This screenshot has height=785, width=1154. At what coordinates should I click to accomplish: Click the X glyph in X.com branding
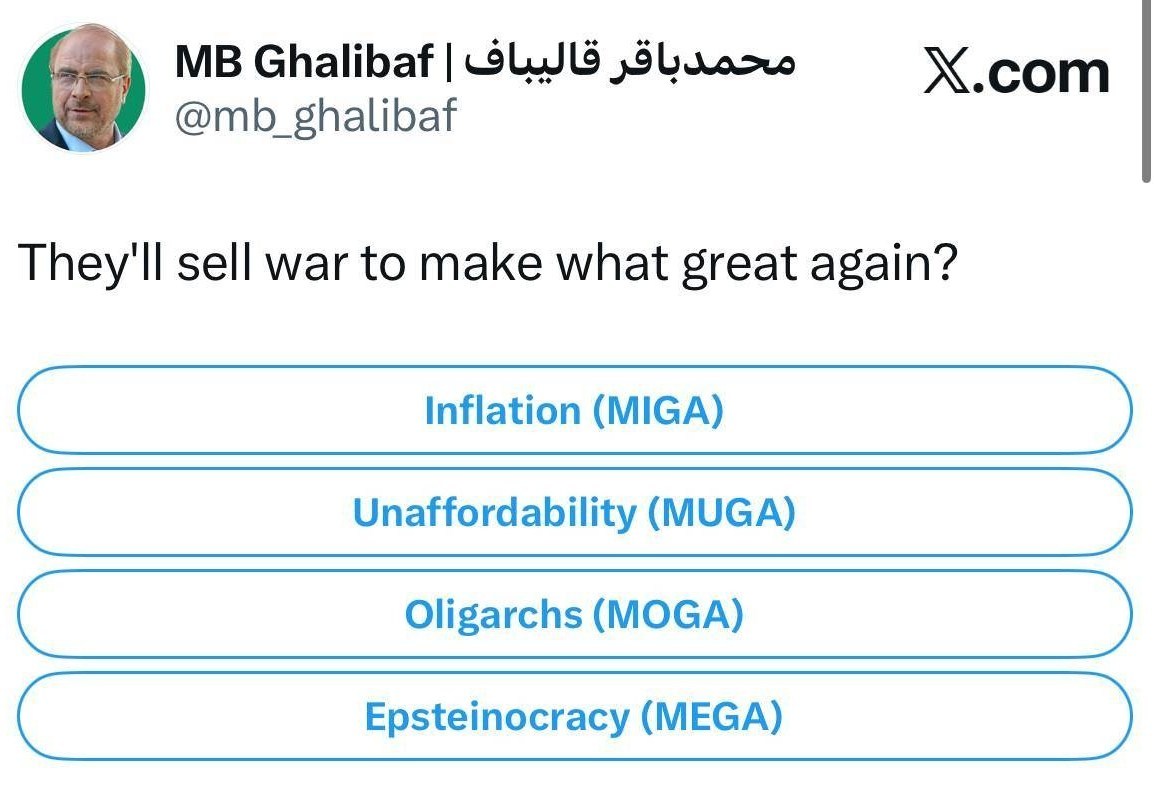click(x=944, y=70)
